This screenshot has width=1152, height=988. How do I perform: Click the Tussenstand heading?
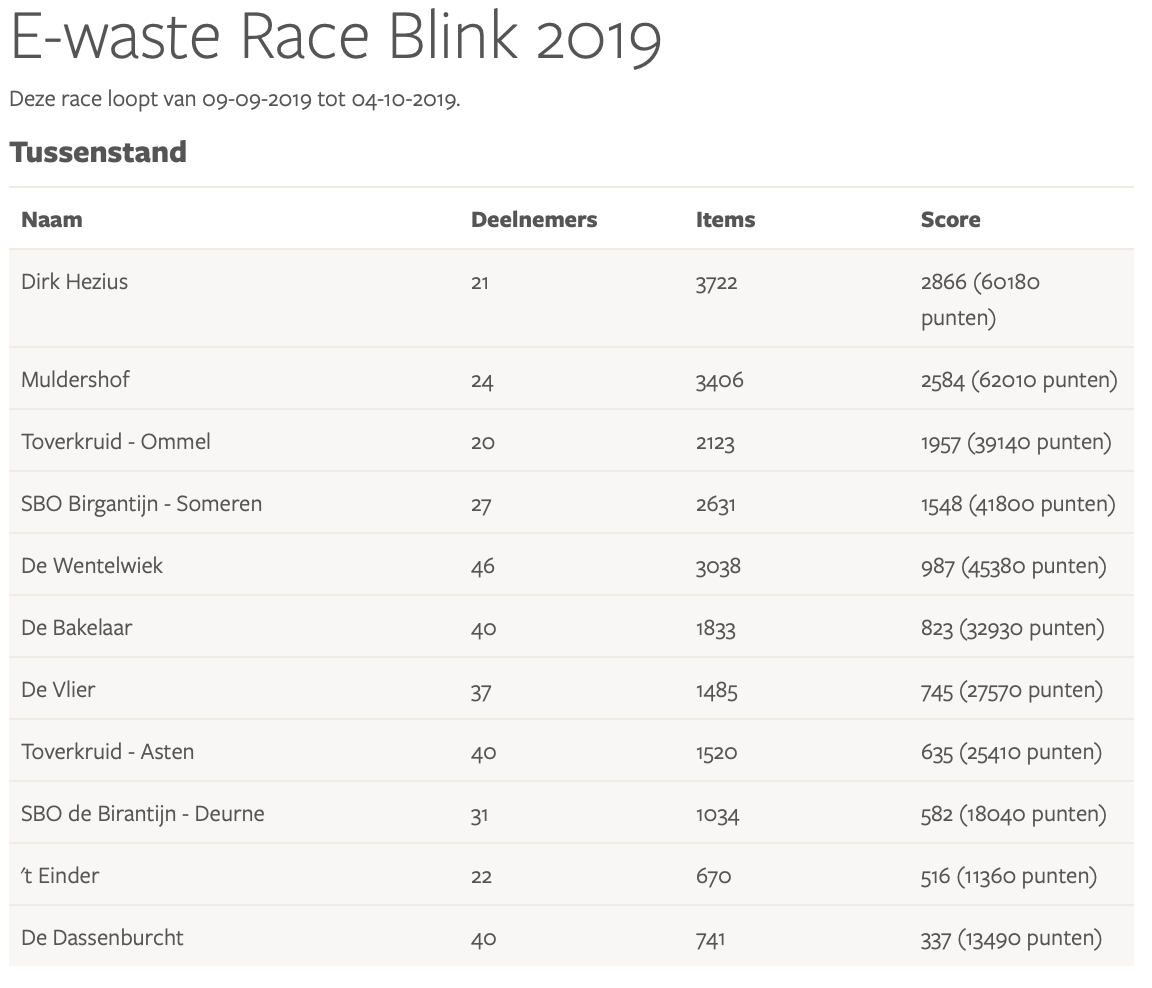(x=98, y=152)
